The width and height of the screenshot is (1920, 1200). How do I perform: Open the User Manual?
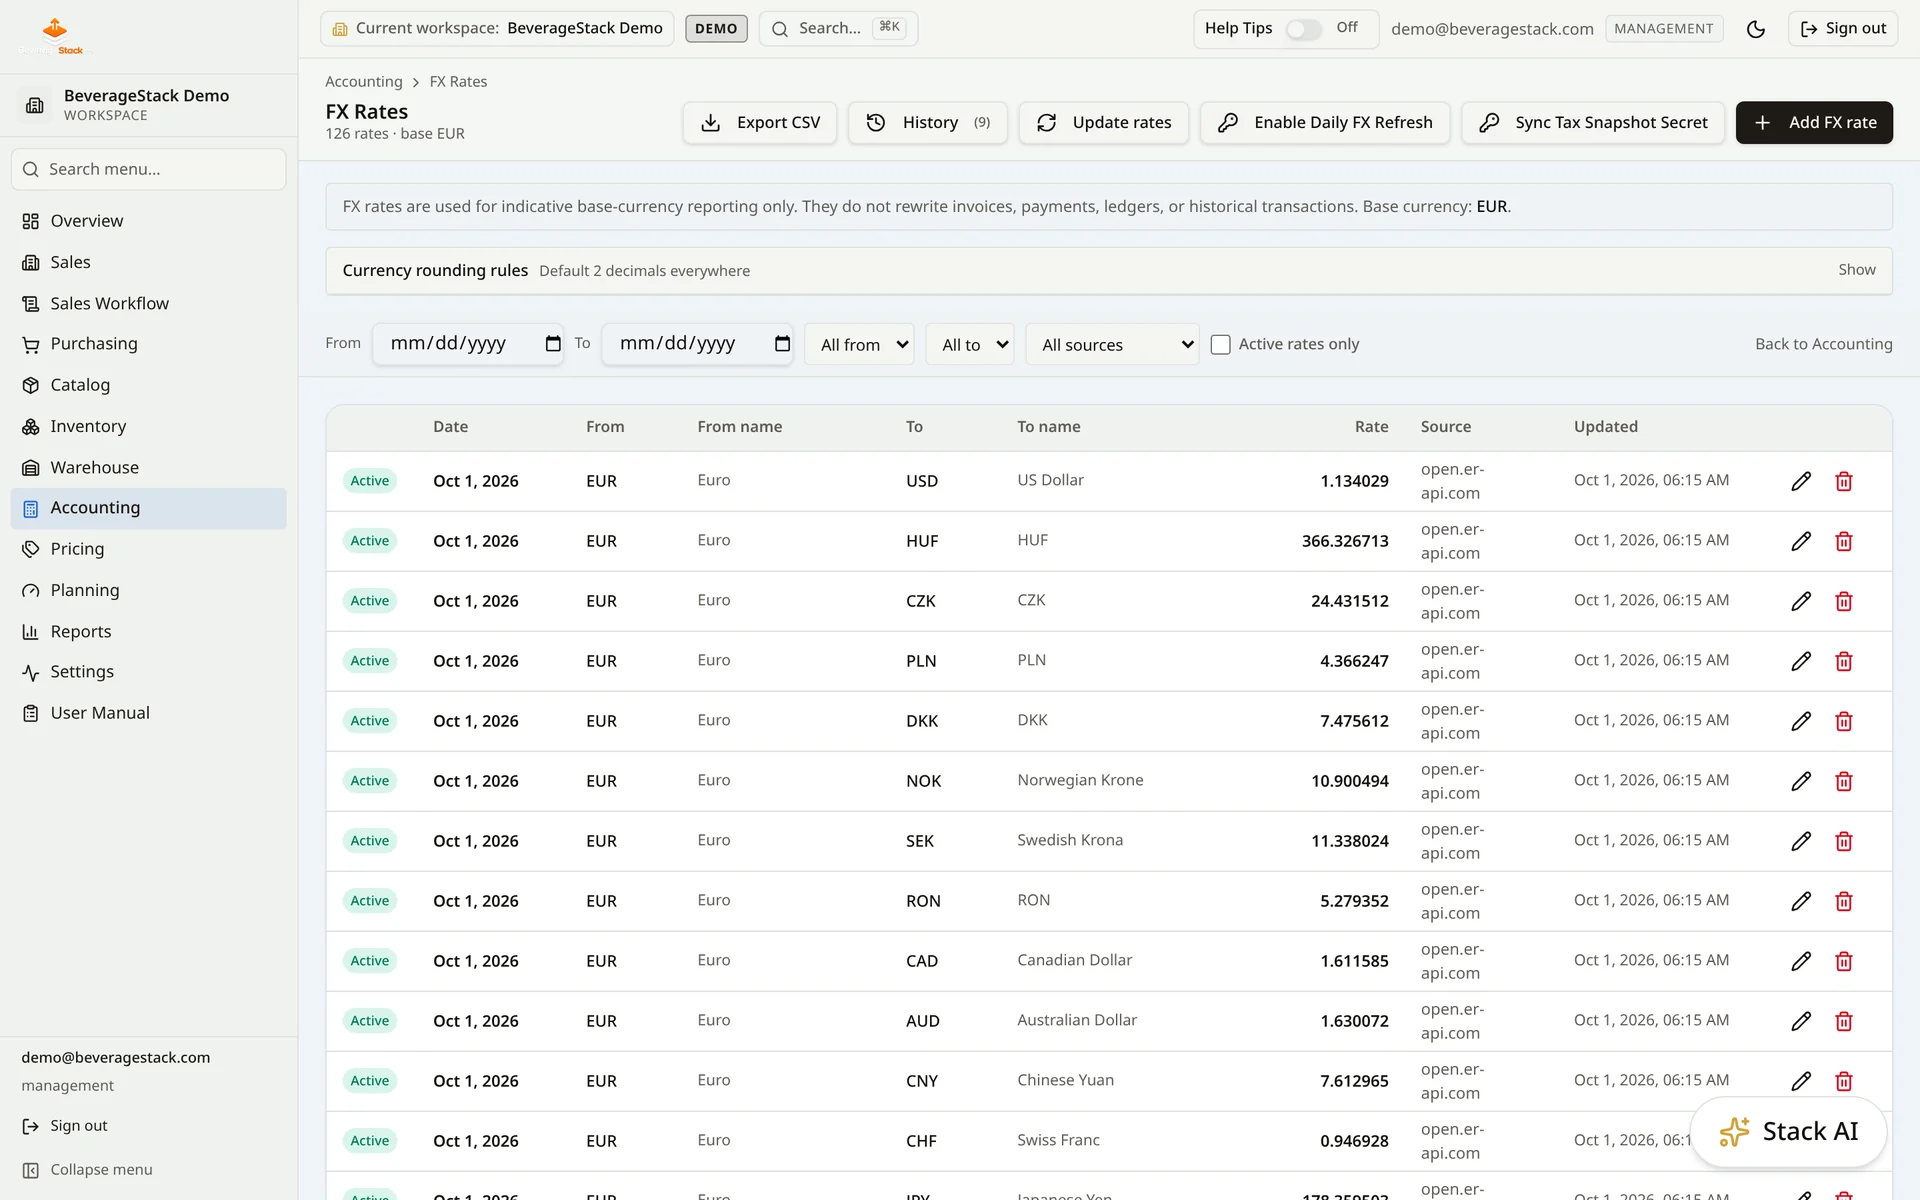148,713
